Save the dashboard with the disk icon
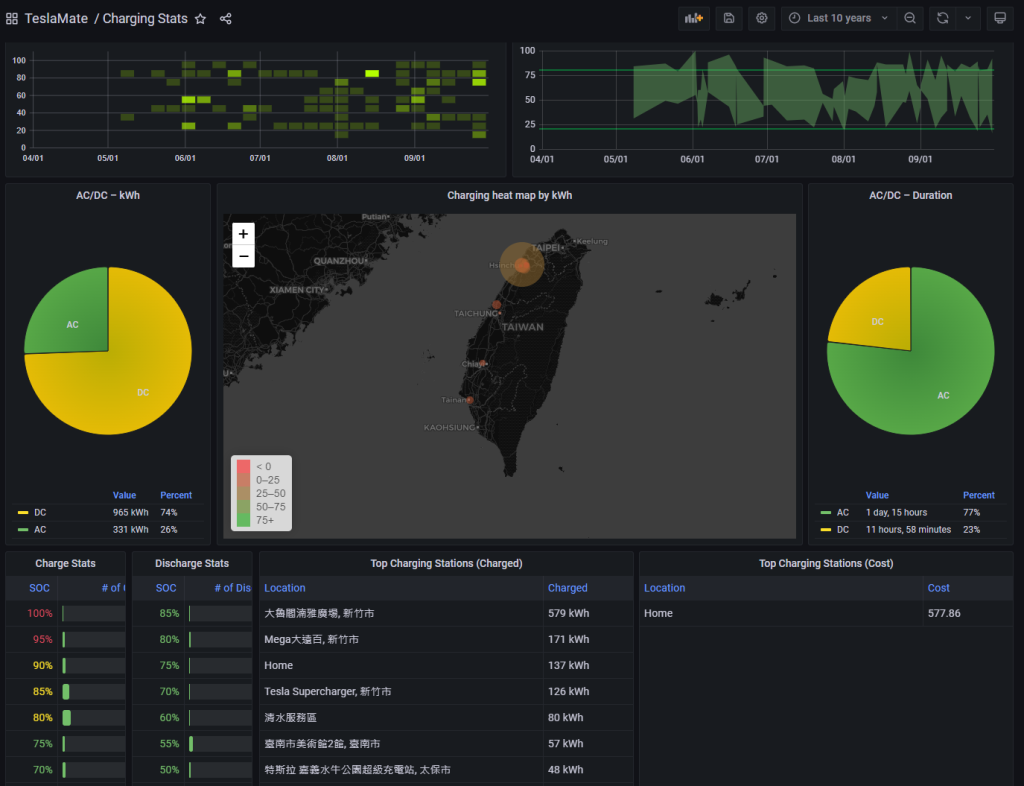 pos(729,18)
